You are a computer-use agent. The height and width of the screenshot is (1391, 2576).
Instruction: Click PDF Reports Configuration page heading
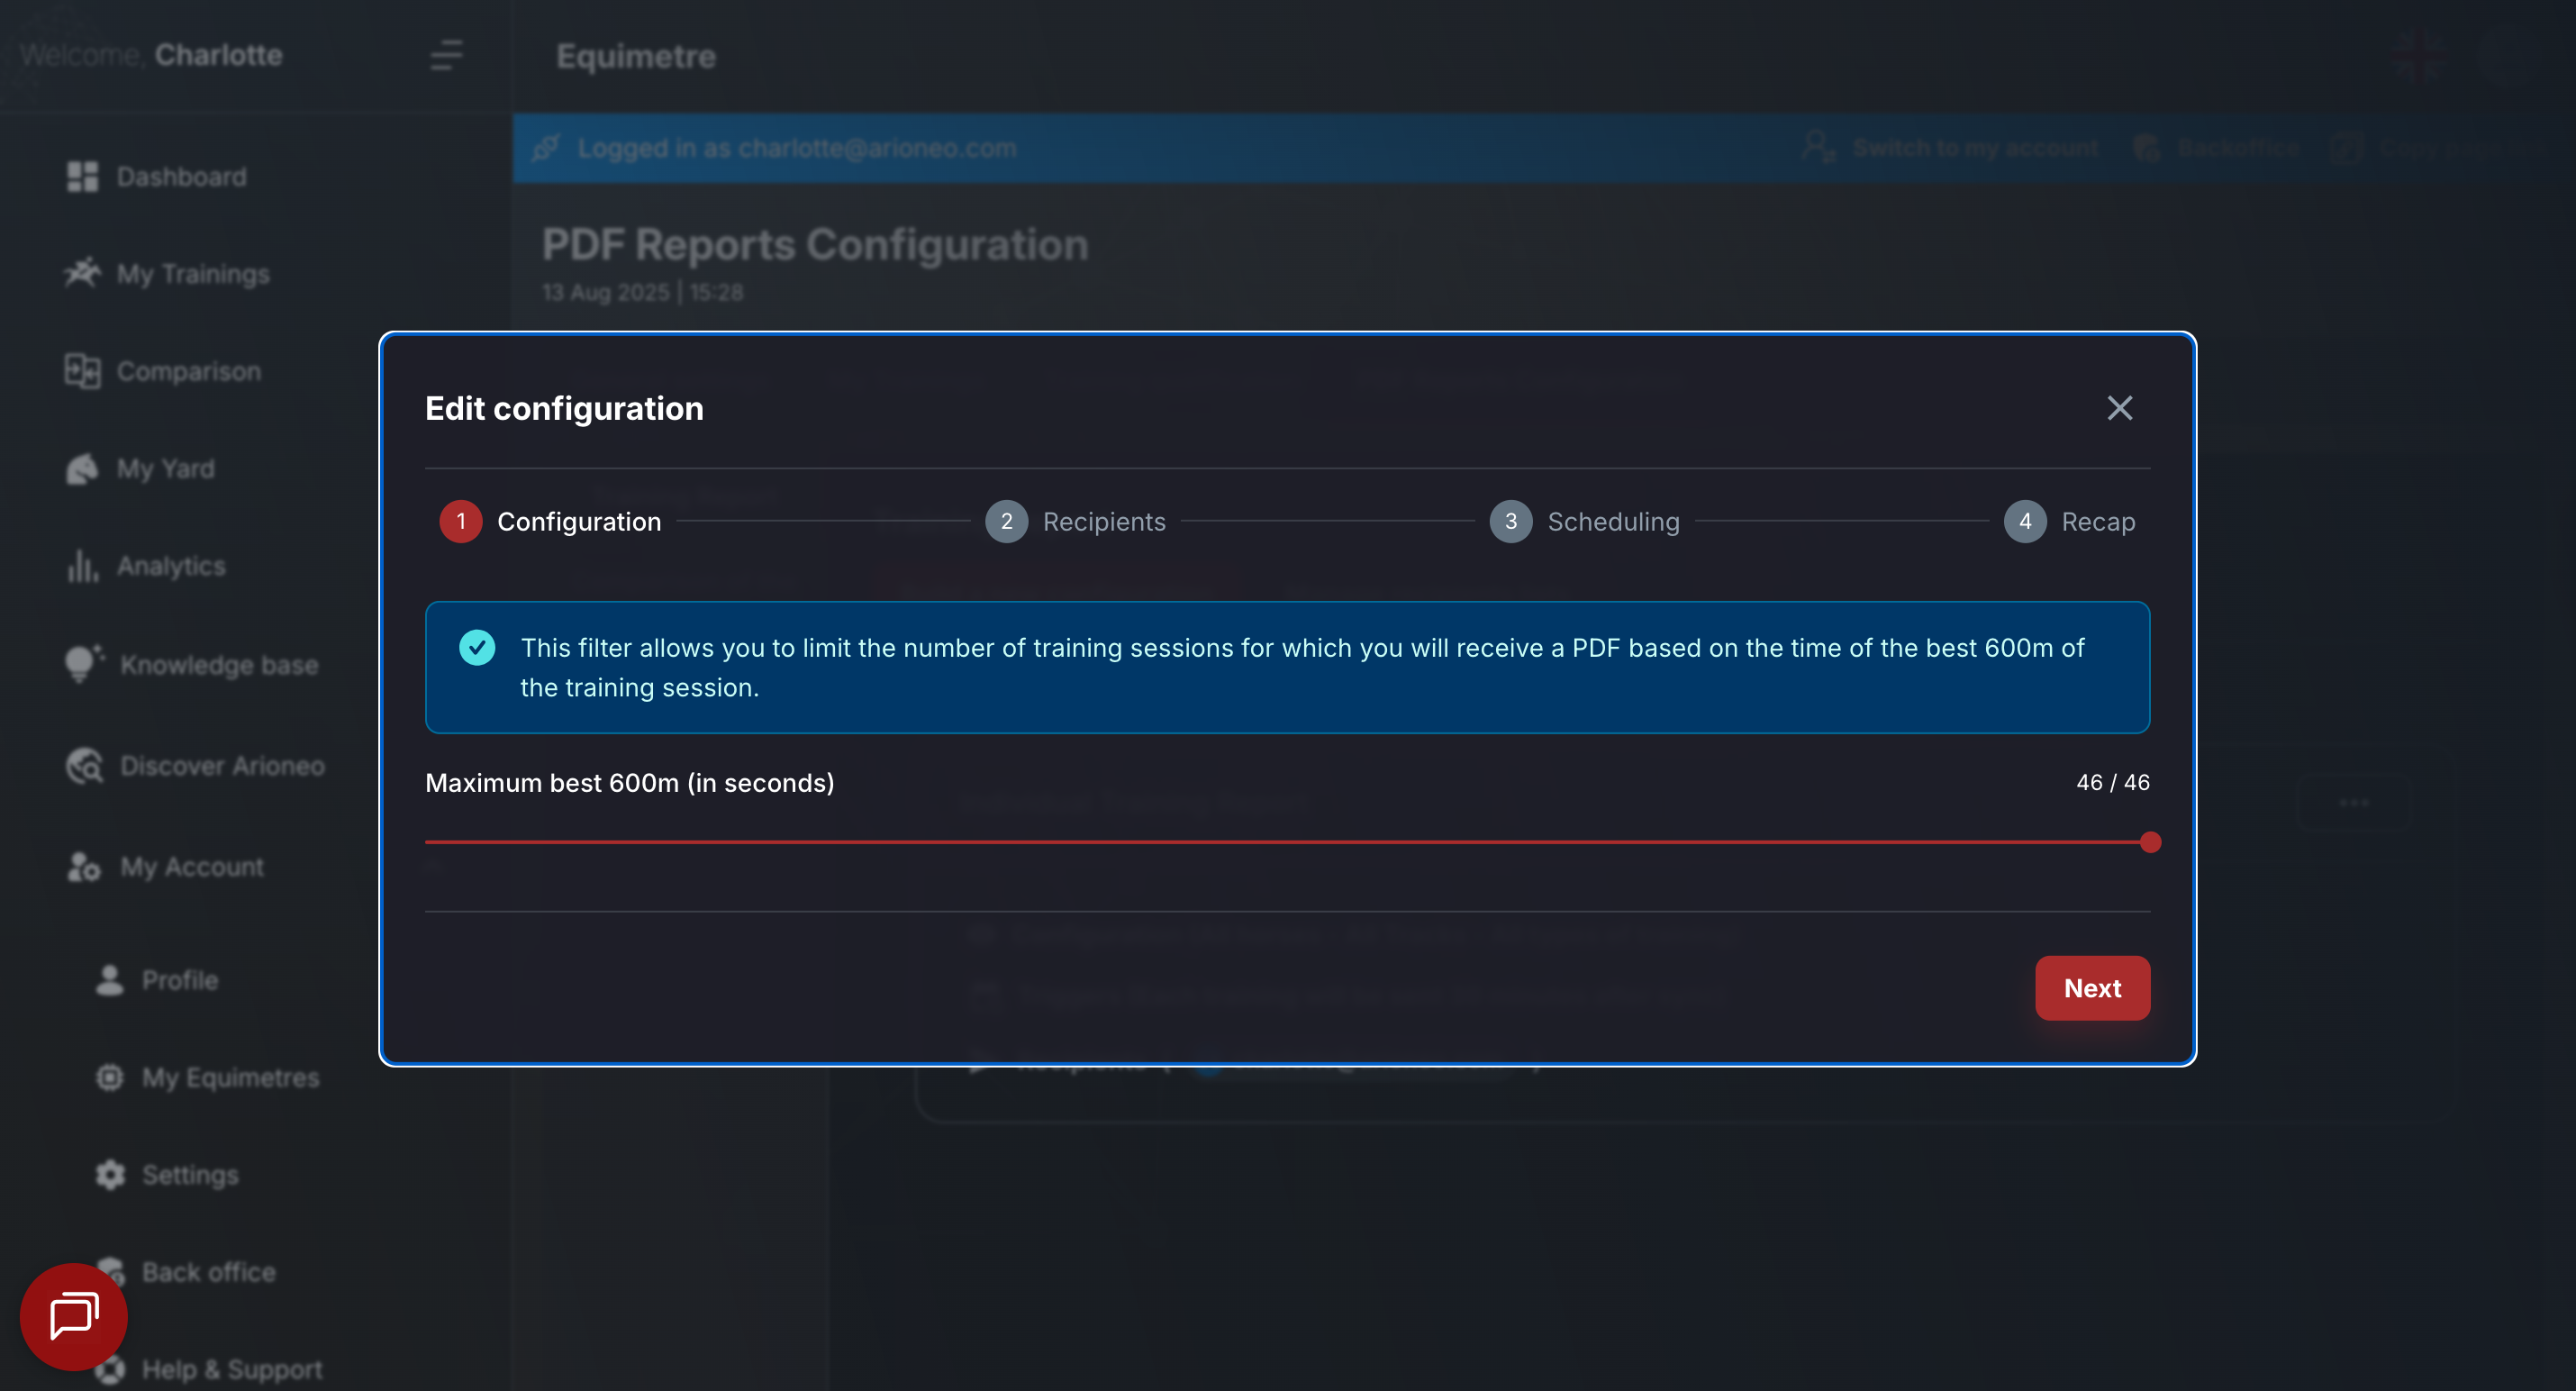(x=815, y=245)
